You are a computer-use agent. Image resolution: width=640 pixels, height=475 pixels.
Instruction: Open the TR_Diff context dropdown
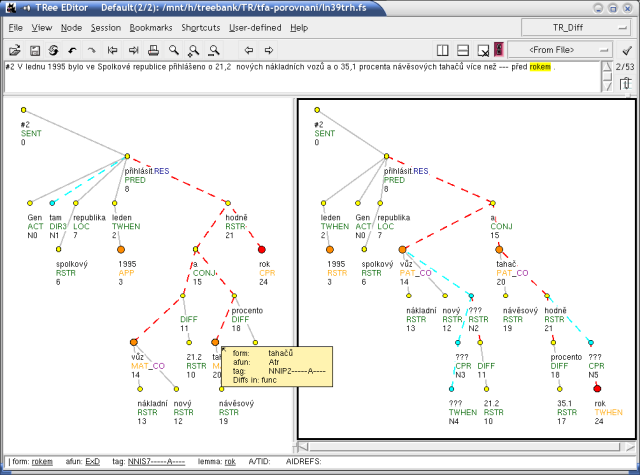point(576,28)
